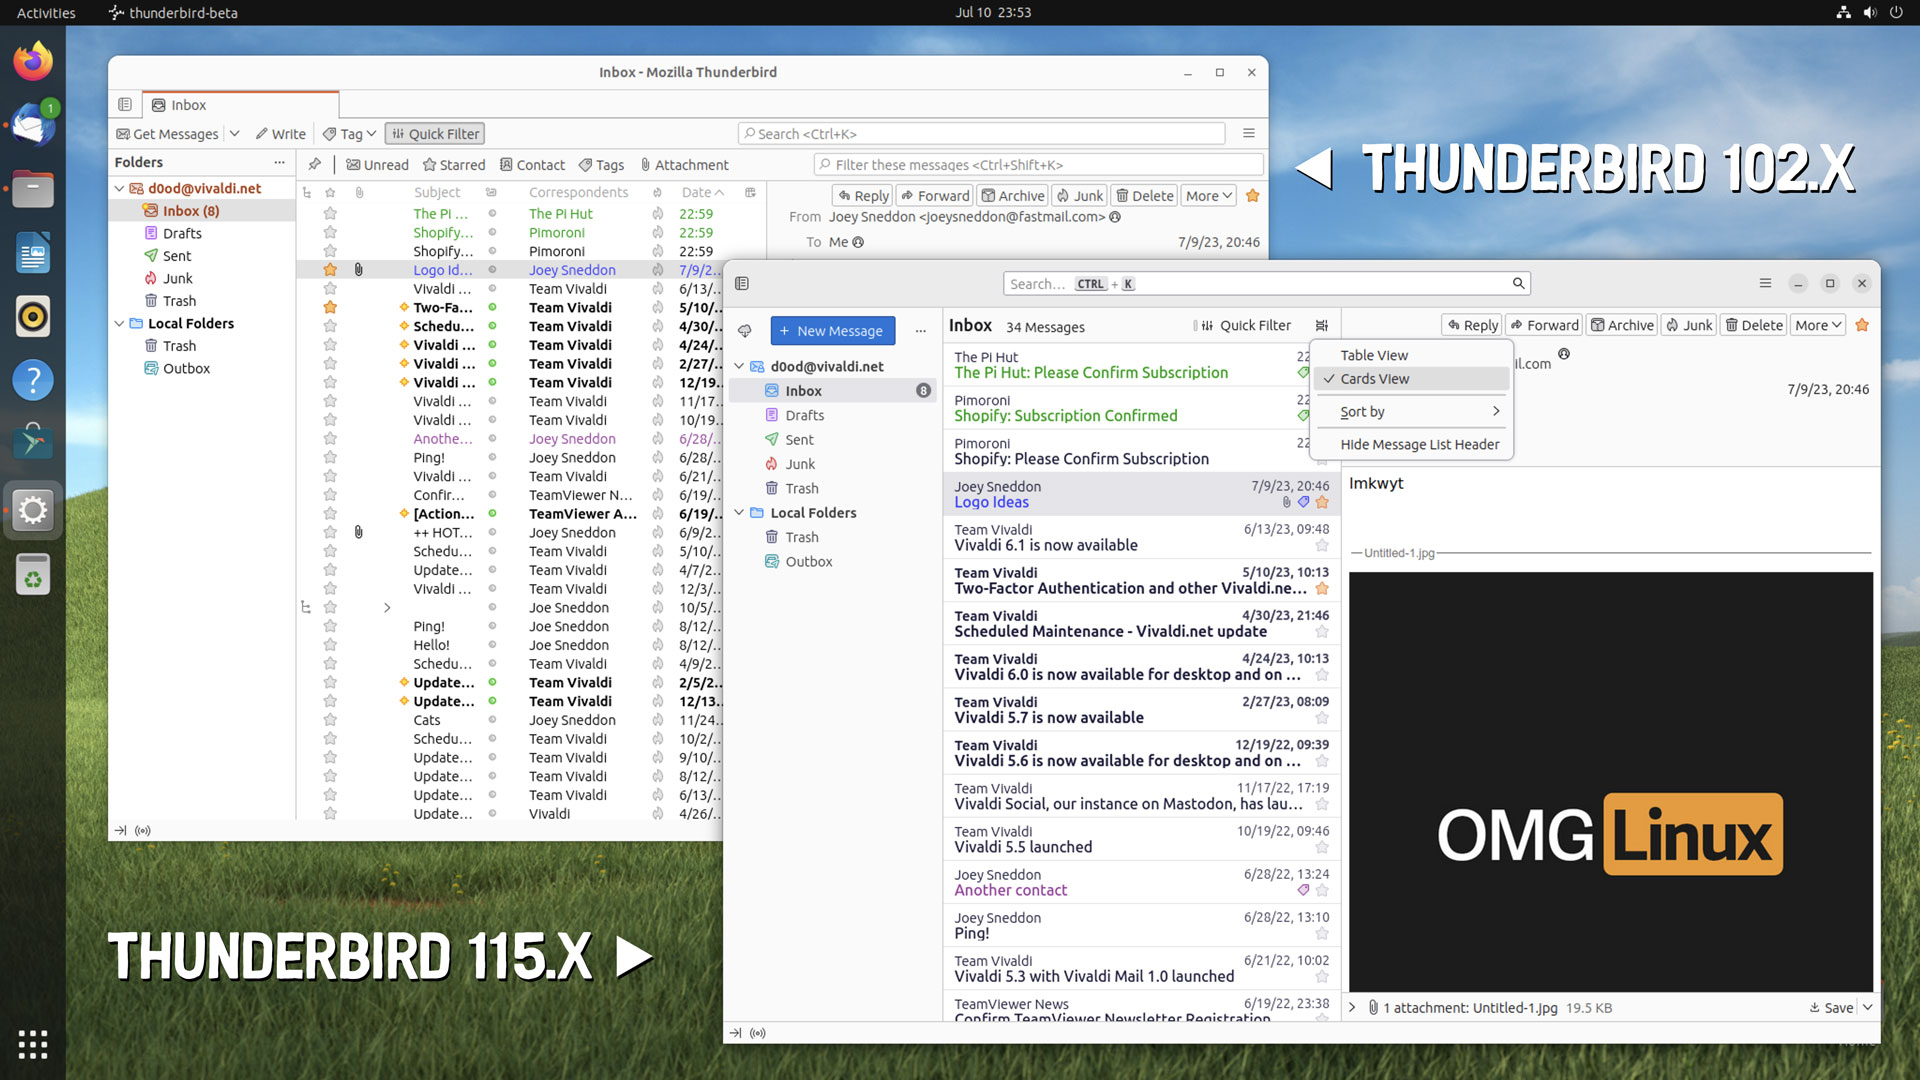Open the More actions dropdown
The height and width of the screenshot is (1080, 1920).
tap(1817, 325)
